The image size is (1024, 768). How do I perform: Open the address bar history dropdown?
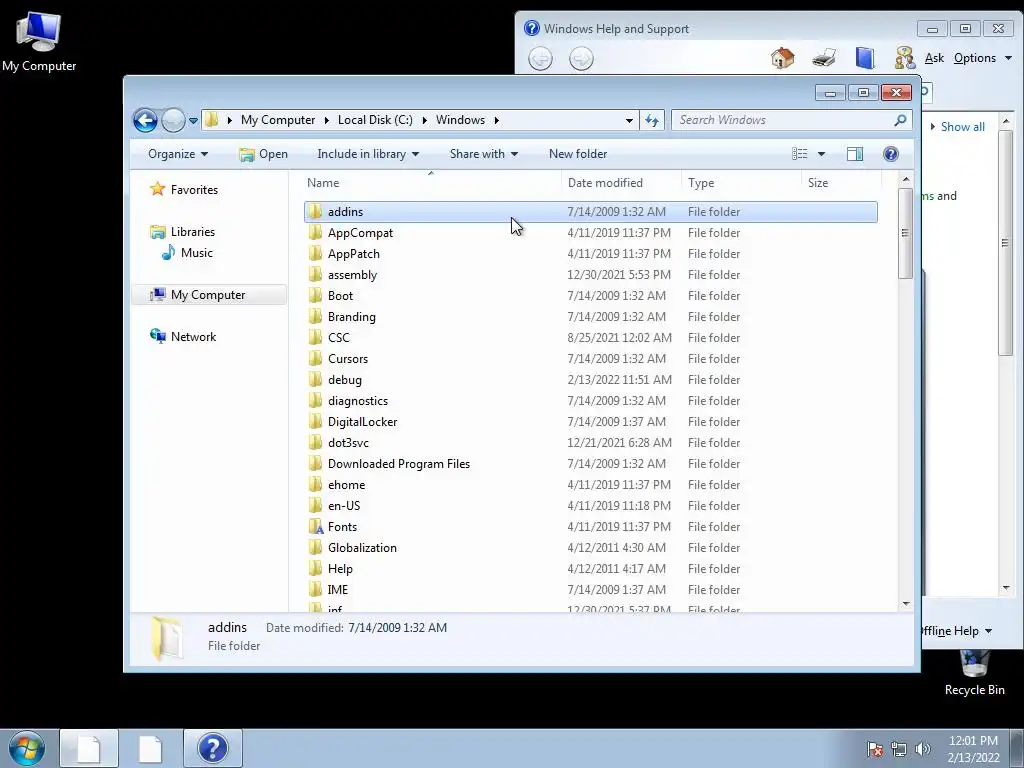pos(629,120)
